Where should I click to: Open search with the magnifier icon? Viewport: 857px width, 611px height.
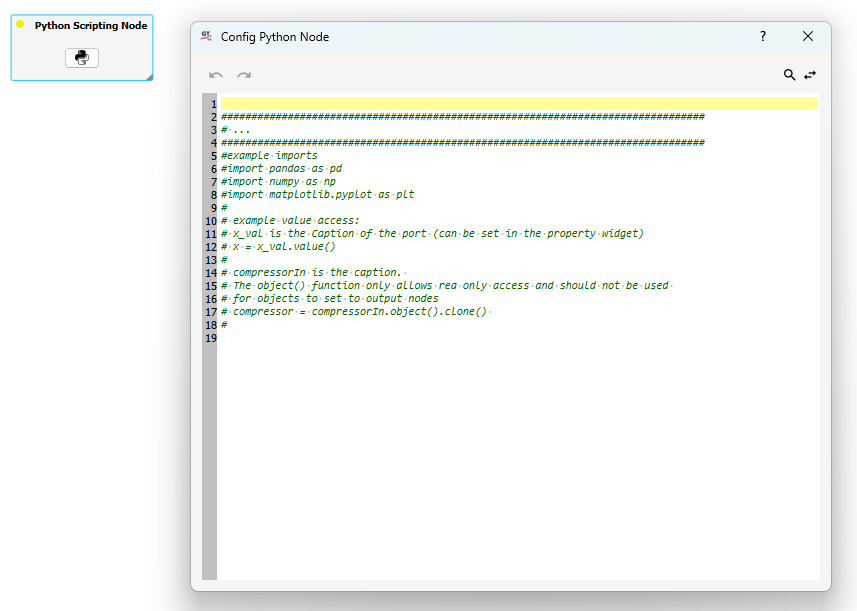pos(789,75)
